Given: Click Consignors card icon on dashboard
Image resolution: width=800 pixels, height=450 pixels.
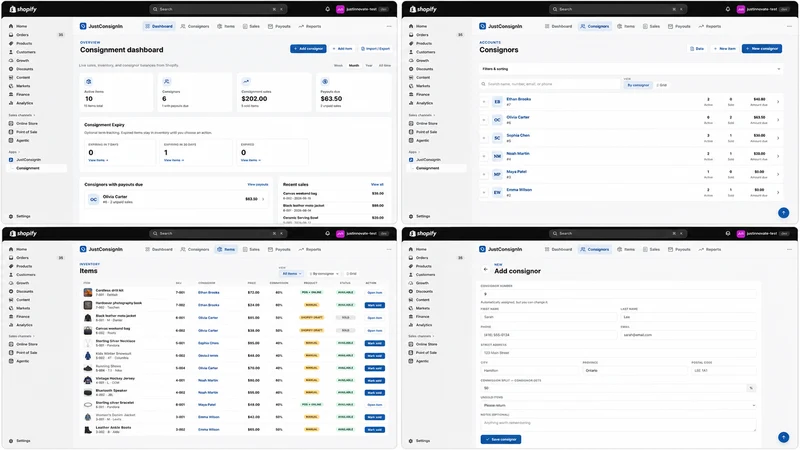Looking at the screenshot, I should [167, 82].
